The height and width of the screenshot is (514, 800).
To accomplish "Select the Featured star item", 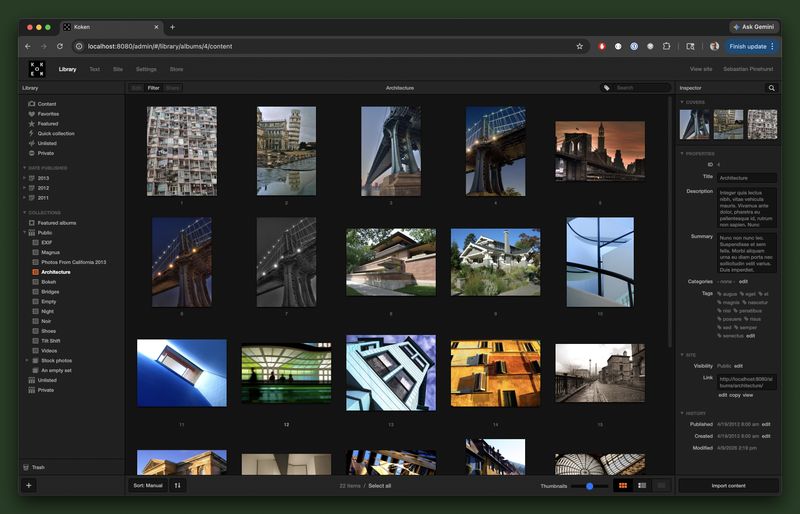I will pos(47,124).
